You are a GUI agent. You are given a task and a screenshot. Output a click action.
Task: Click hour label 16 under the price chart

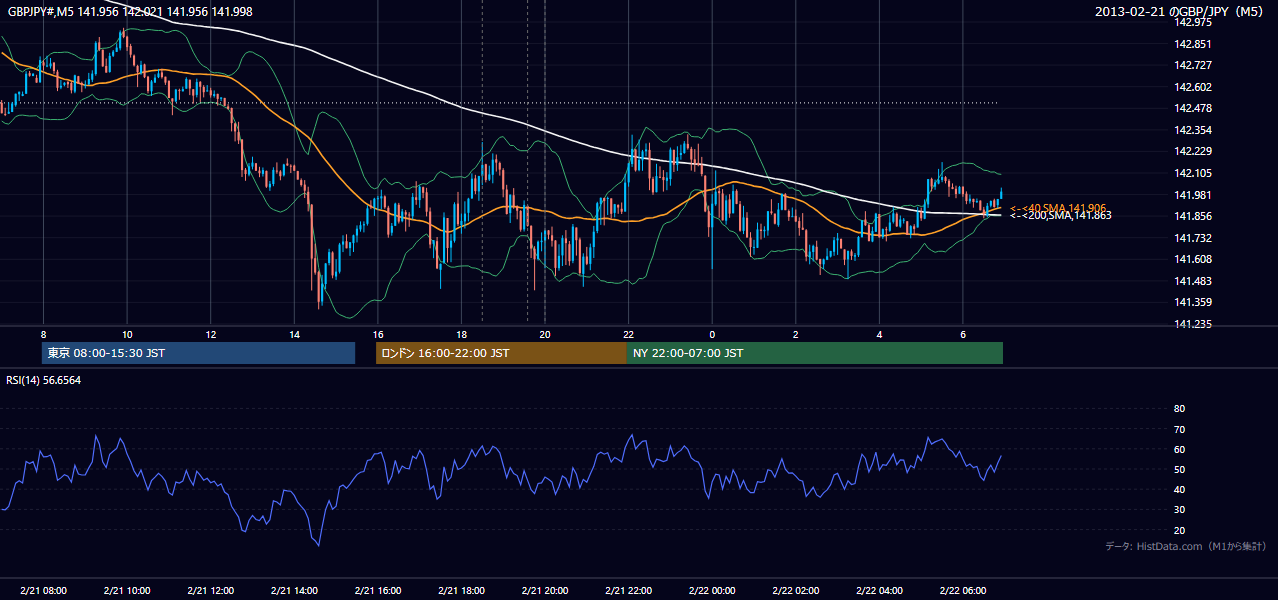pyautogui.click(x=378, y=334)
